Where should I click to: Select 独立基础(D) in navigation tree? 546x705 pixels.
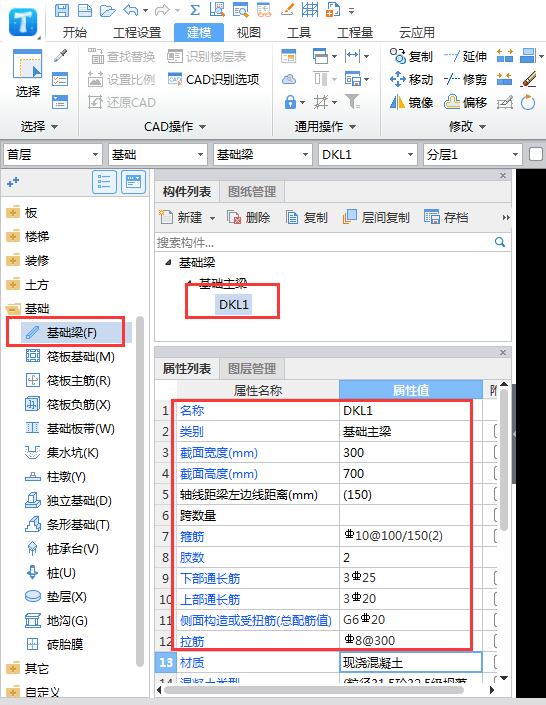(68, 500)
